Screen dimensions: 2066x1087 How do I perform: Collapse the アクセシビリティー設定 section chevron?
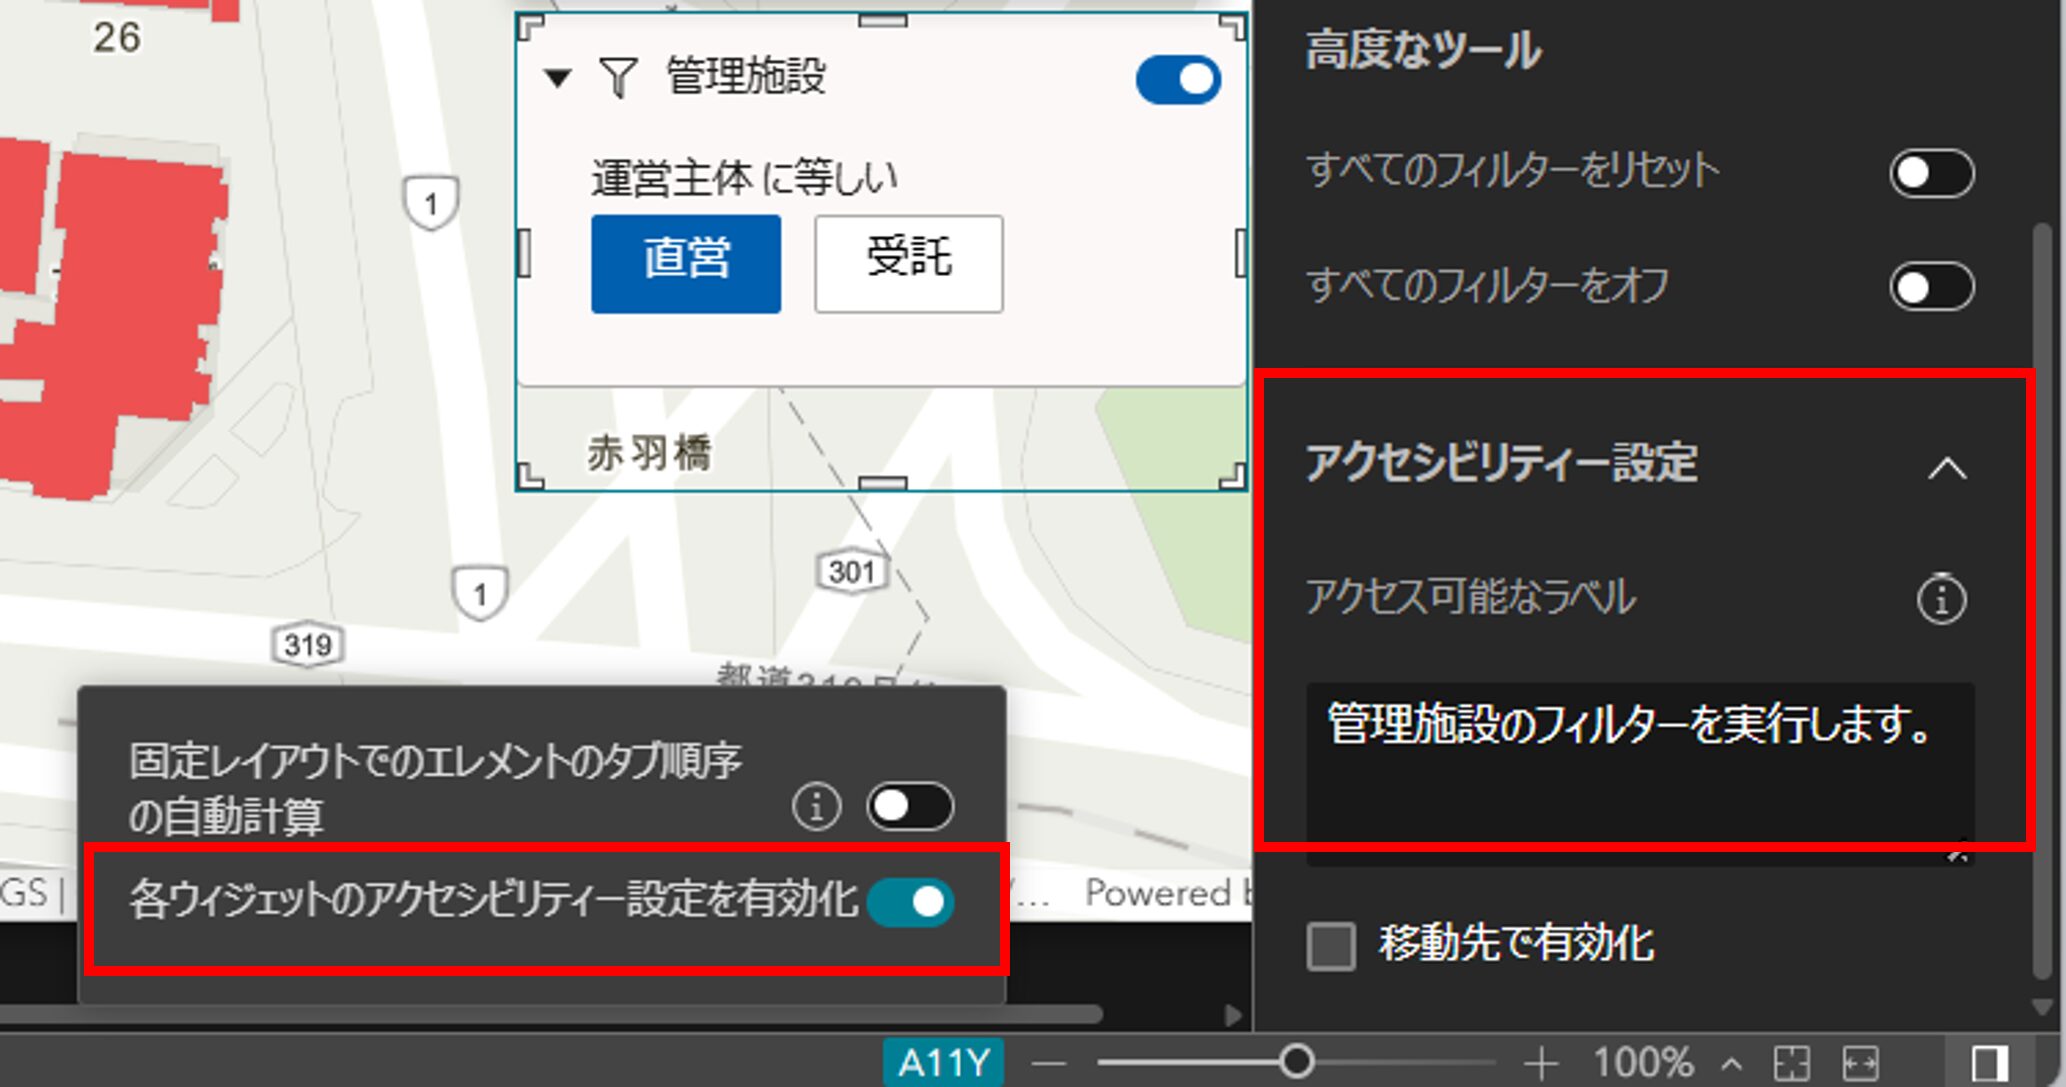point(1946,468)
